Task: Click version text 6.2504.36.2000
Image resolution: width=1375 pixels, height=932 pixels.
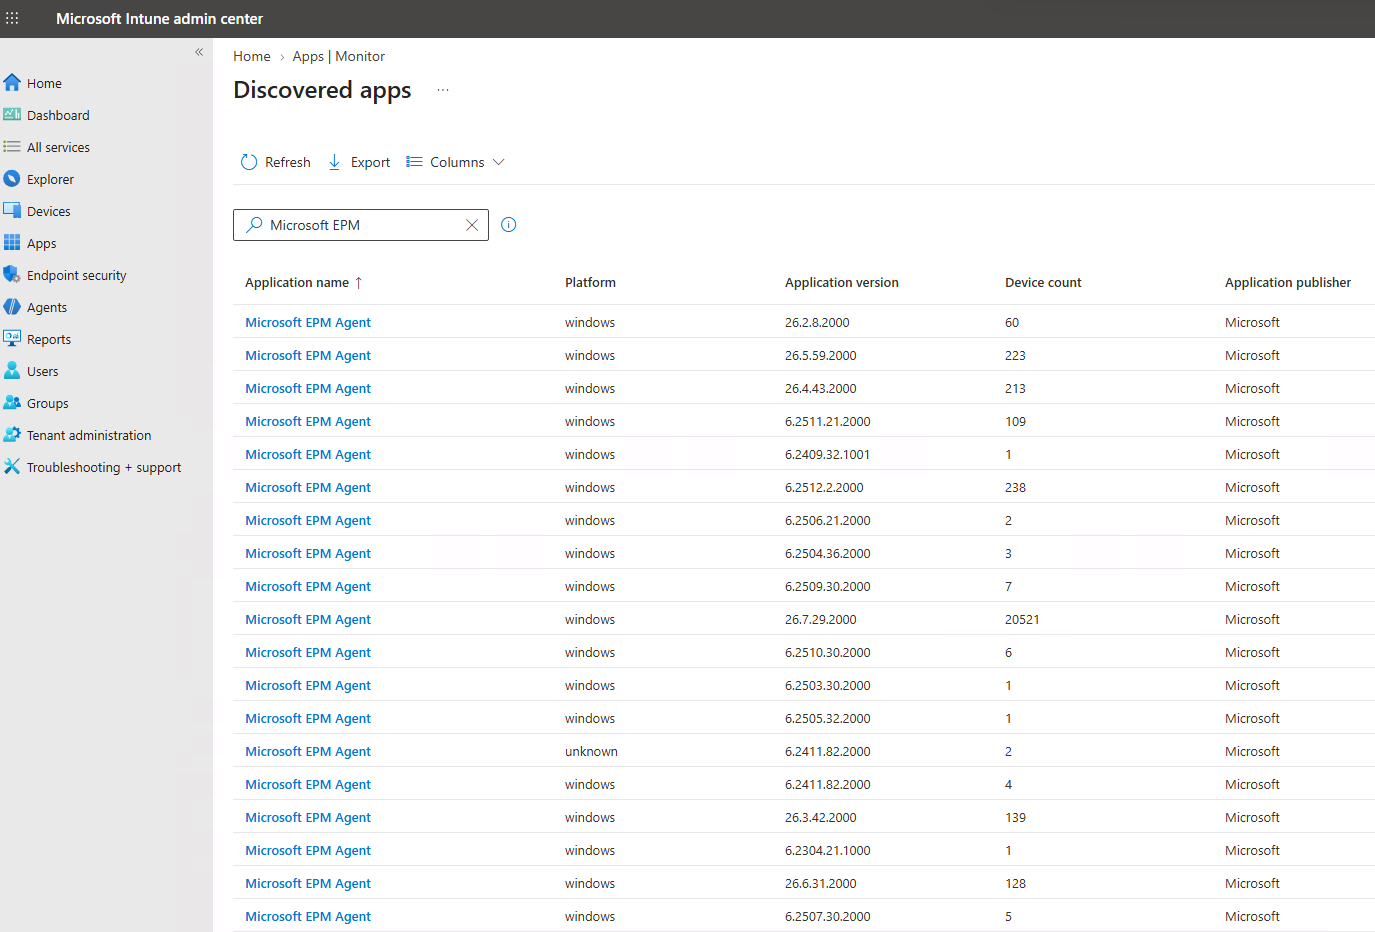Action: click(x=828, y=554)
